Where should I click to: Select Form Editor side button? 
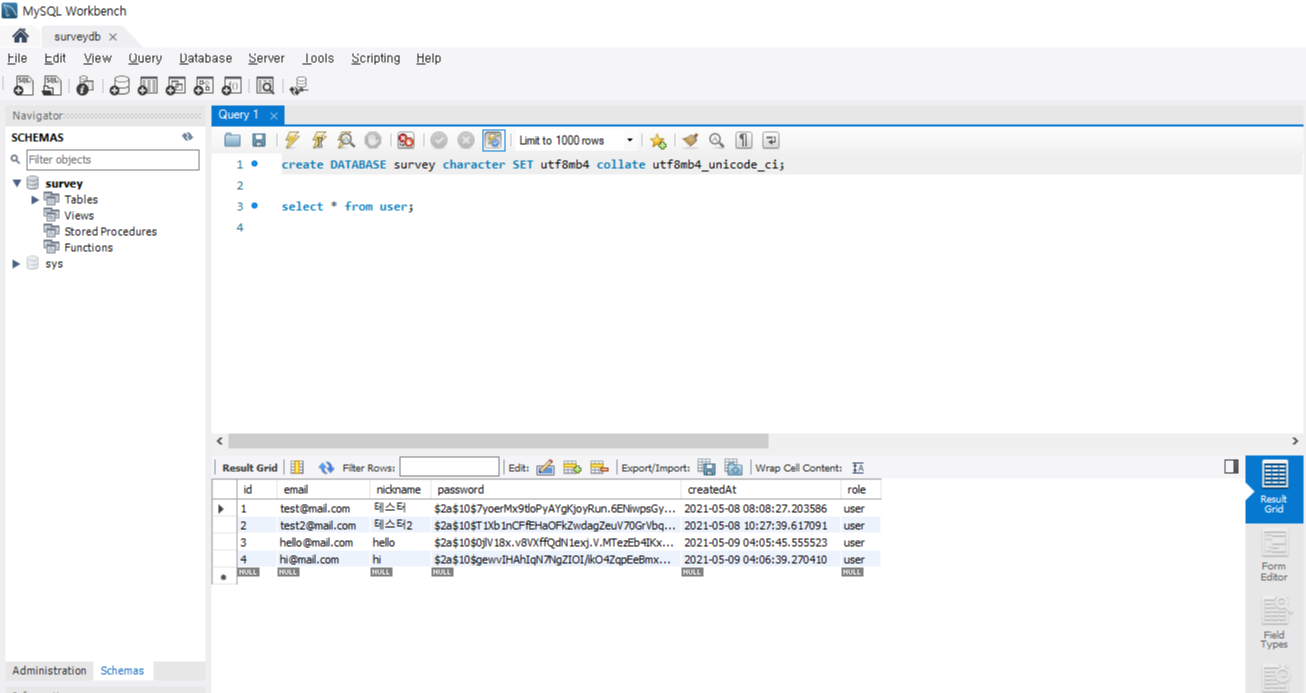1274,556
